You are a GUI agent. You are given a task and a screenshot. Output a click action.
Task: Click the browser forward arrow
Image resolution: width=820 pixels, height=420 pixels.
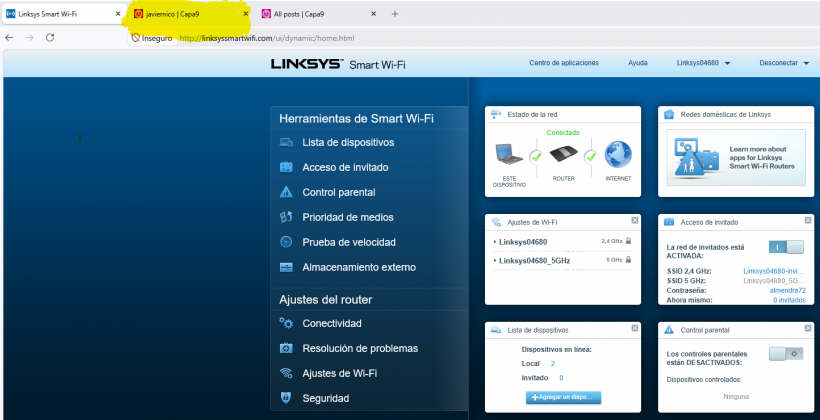[x=29, y=37]
